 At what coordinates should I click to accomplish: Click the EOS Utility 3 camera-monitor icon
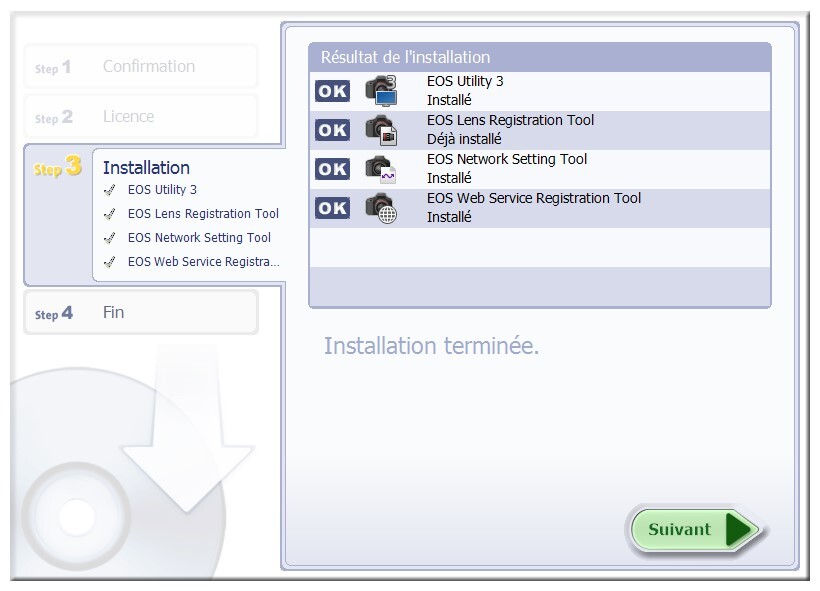pyautogui.click(x=381, y=90)
